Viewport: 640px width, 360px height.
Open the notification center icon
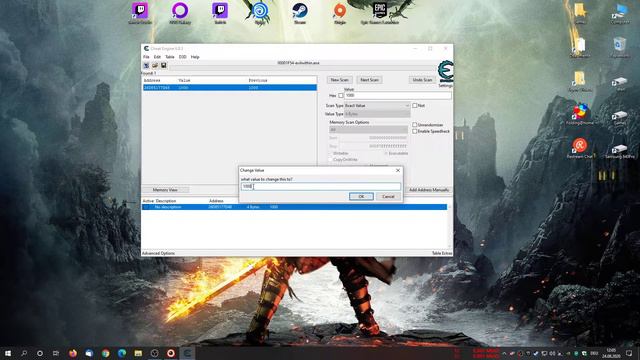pyautogui.click(x=629, y=353)
